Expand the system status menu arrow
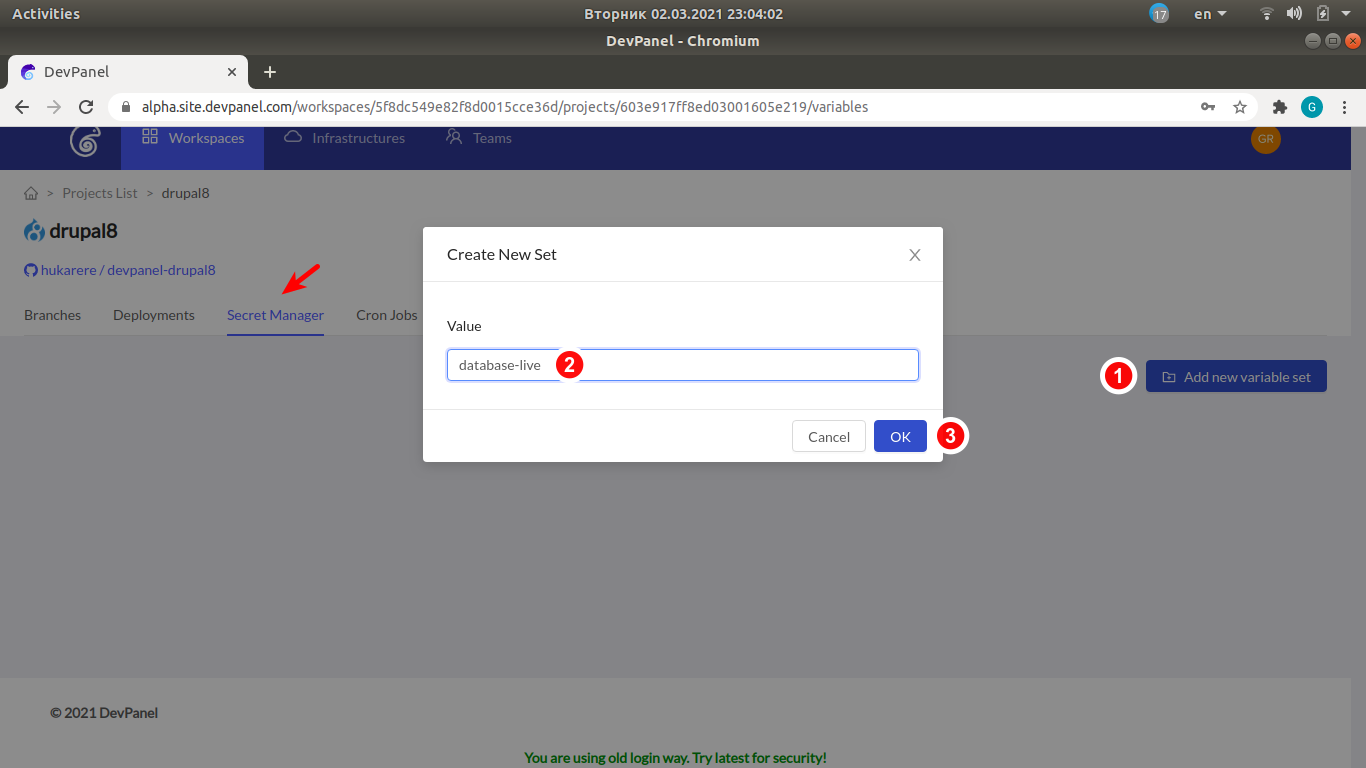This screenshot has width=1366, height=768. point(1346,14)
